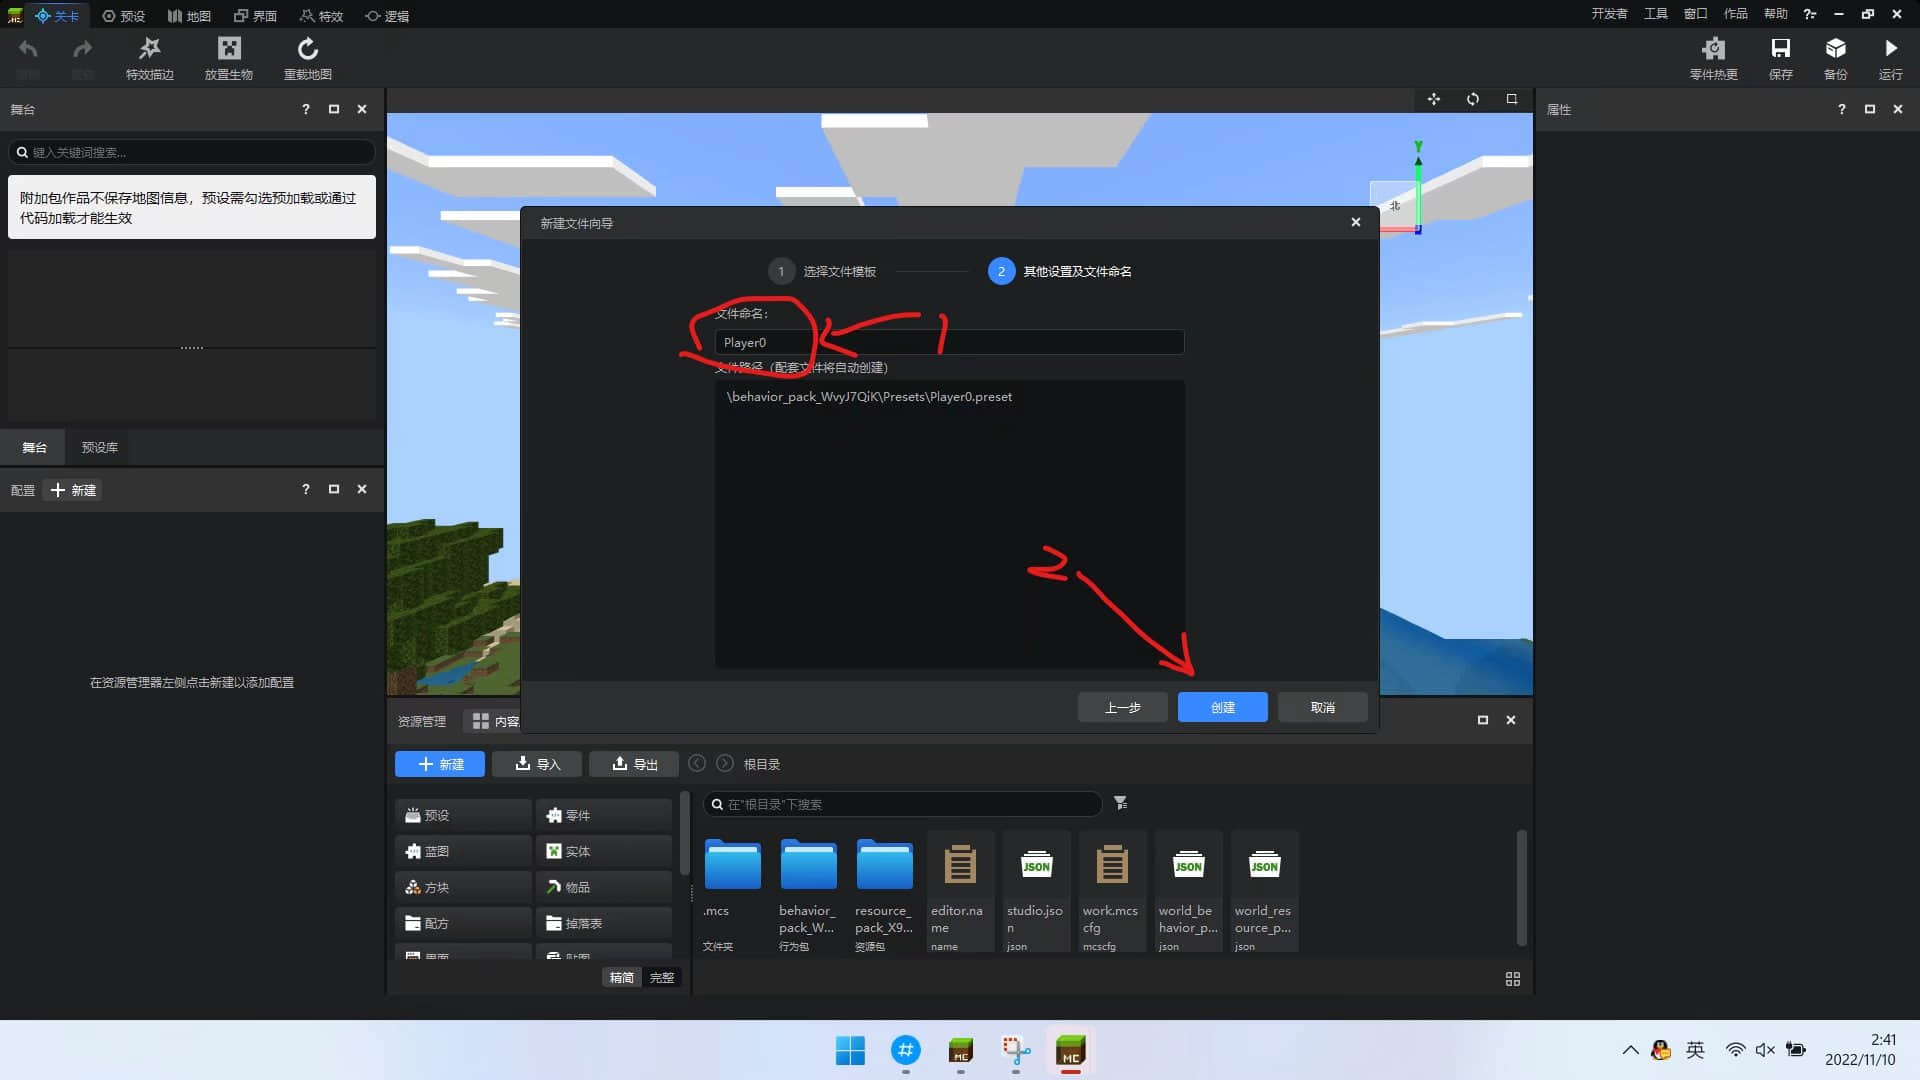Click the 创建 button in wizard
Image resolution: width=1920 pixels, height=1080 pixels.
point(1223,707)
